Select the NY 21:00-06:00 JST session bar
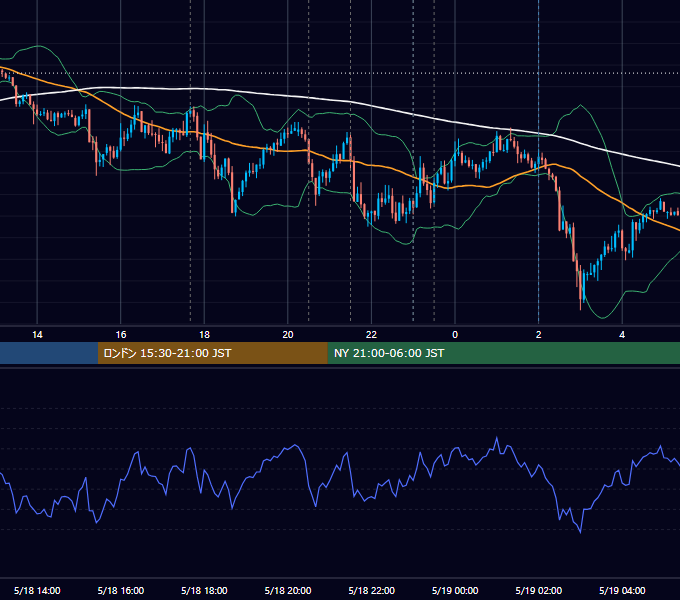Image resolution: width=680 pixels, height=600 pixels. coord(503,353)
